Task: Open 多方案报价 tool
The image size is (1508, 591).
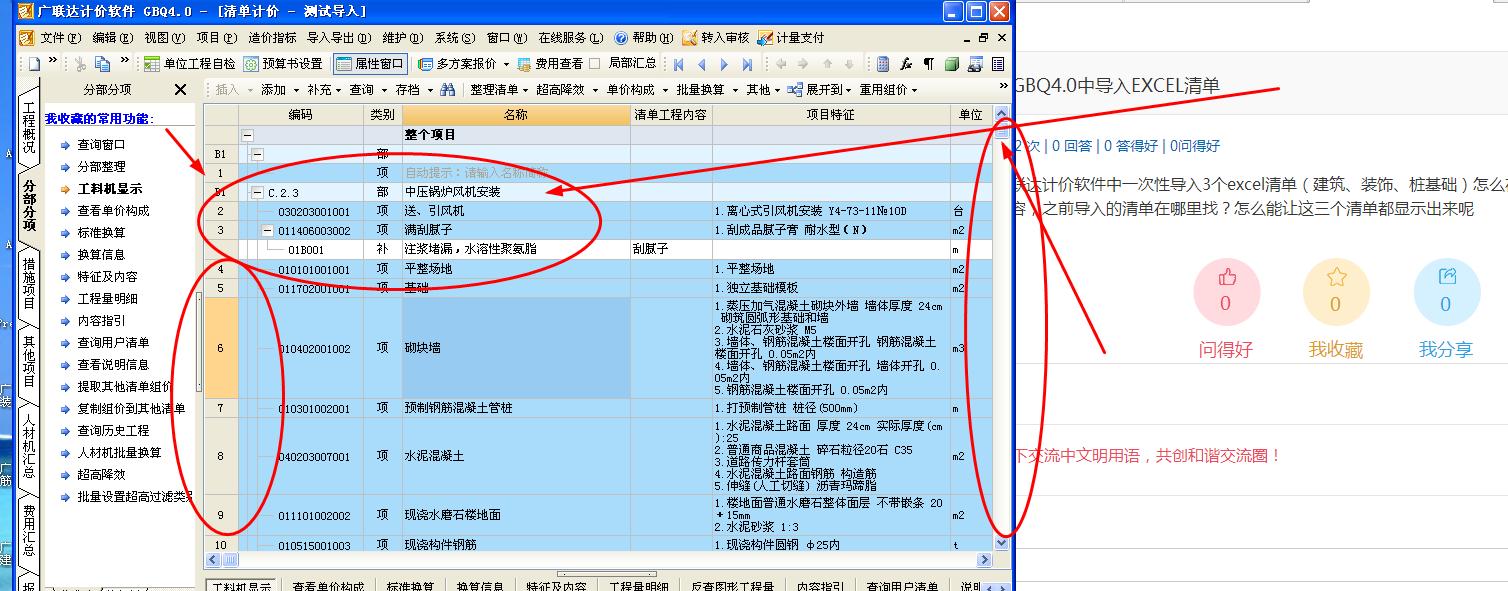Action: click(x=457, y=64)
